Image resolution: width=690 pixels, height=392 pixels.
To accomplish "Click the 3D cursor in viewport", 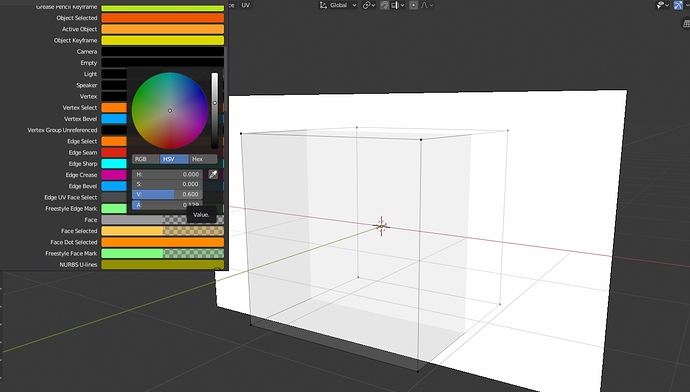I will pos(381,226).
